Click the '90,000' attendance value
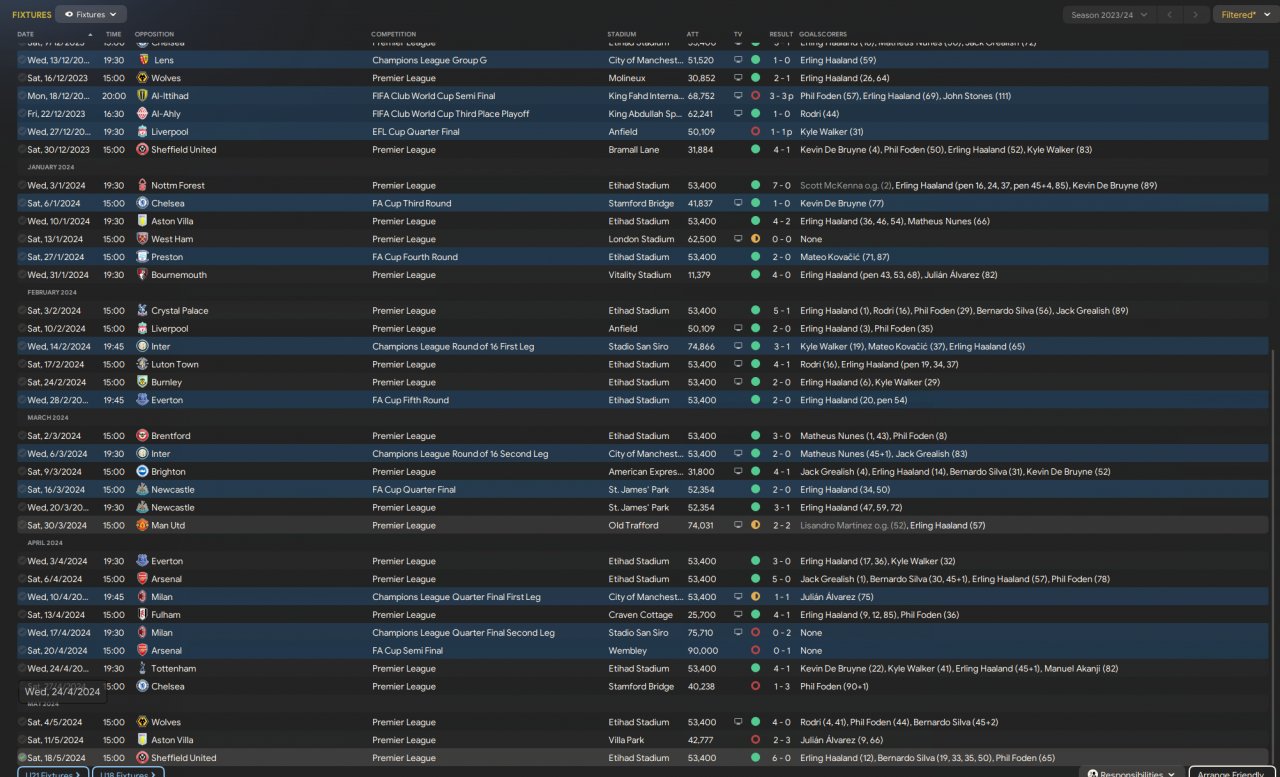Screen dimensions: 1280x777 point(701,651)
